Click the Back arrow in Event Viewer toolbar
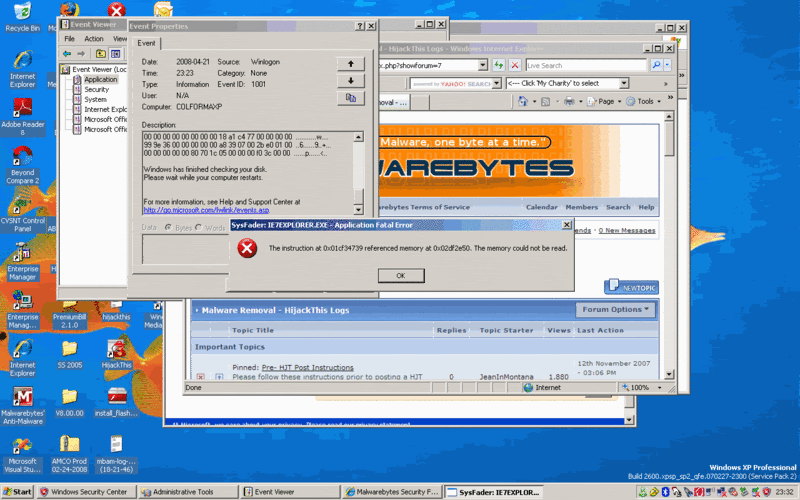This screenshot has height=500, width=800. click(x=67, y=54)
